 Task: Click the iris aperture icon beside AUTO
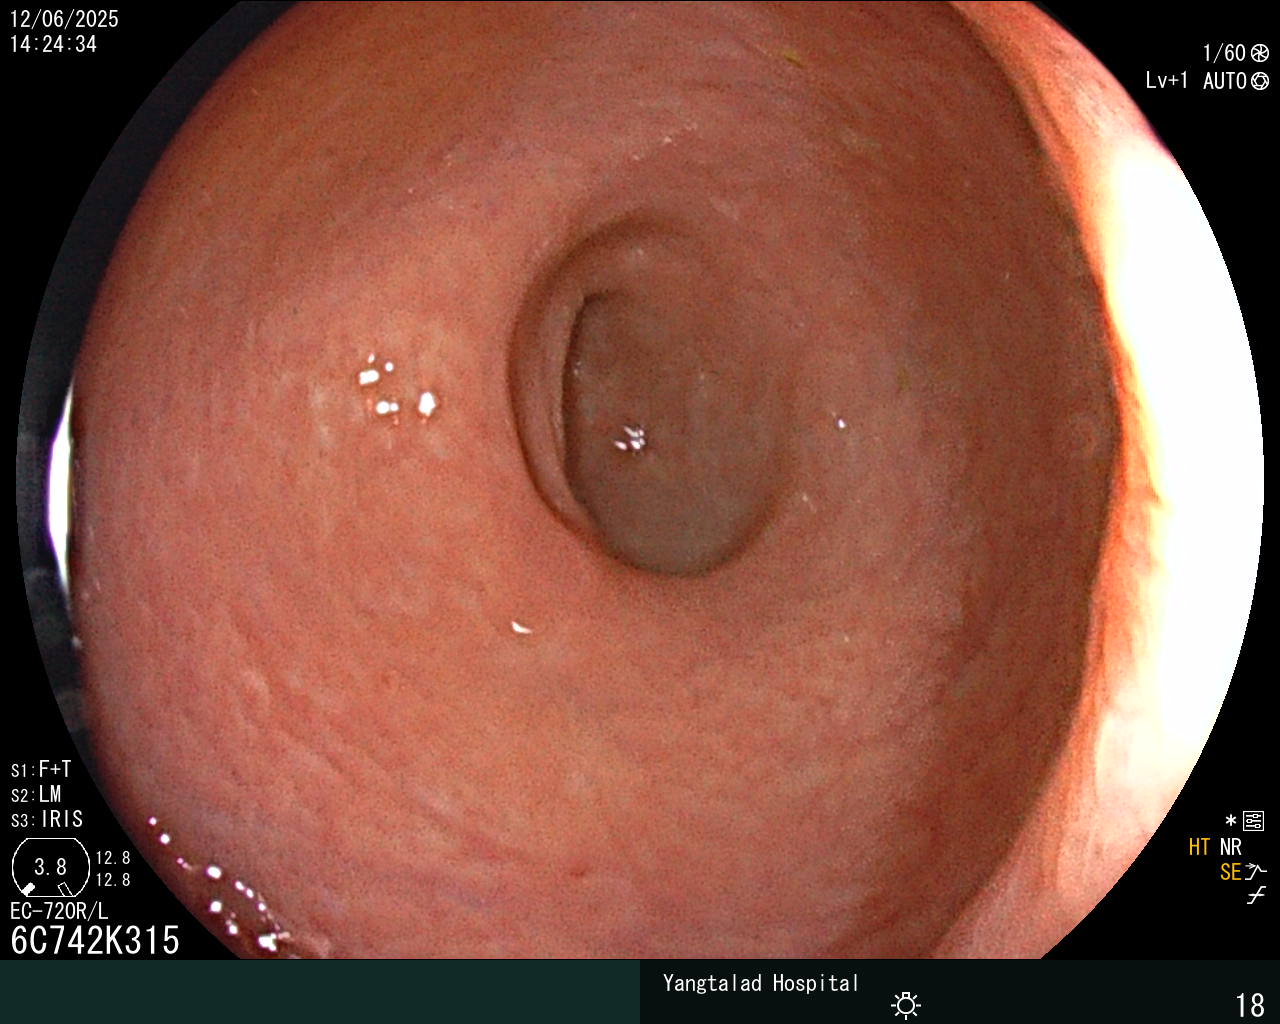pyautogui.click(x=1260, y=81)
